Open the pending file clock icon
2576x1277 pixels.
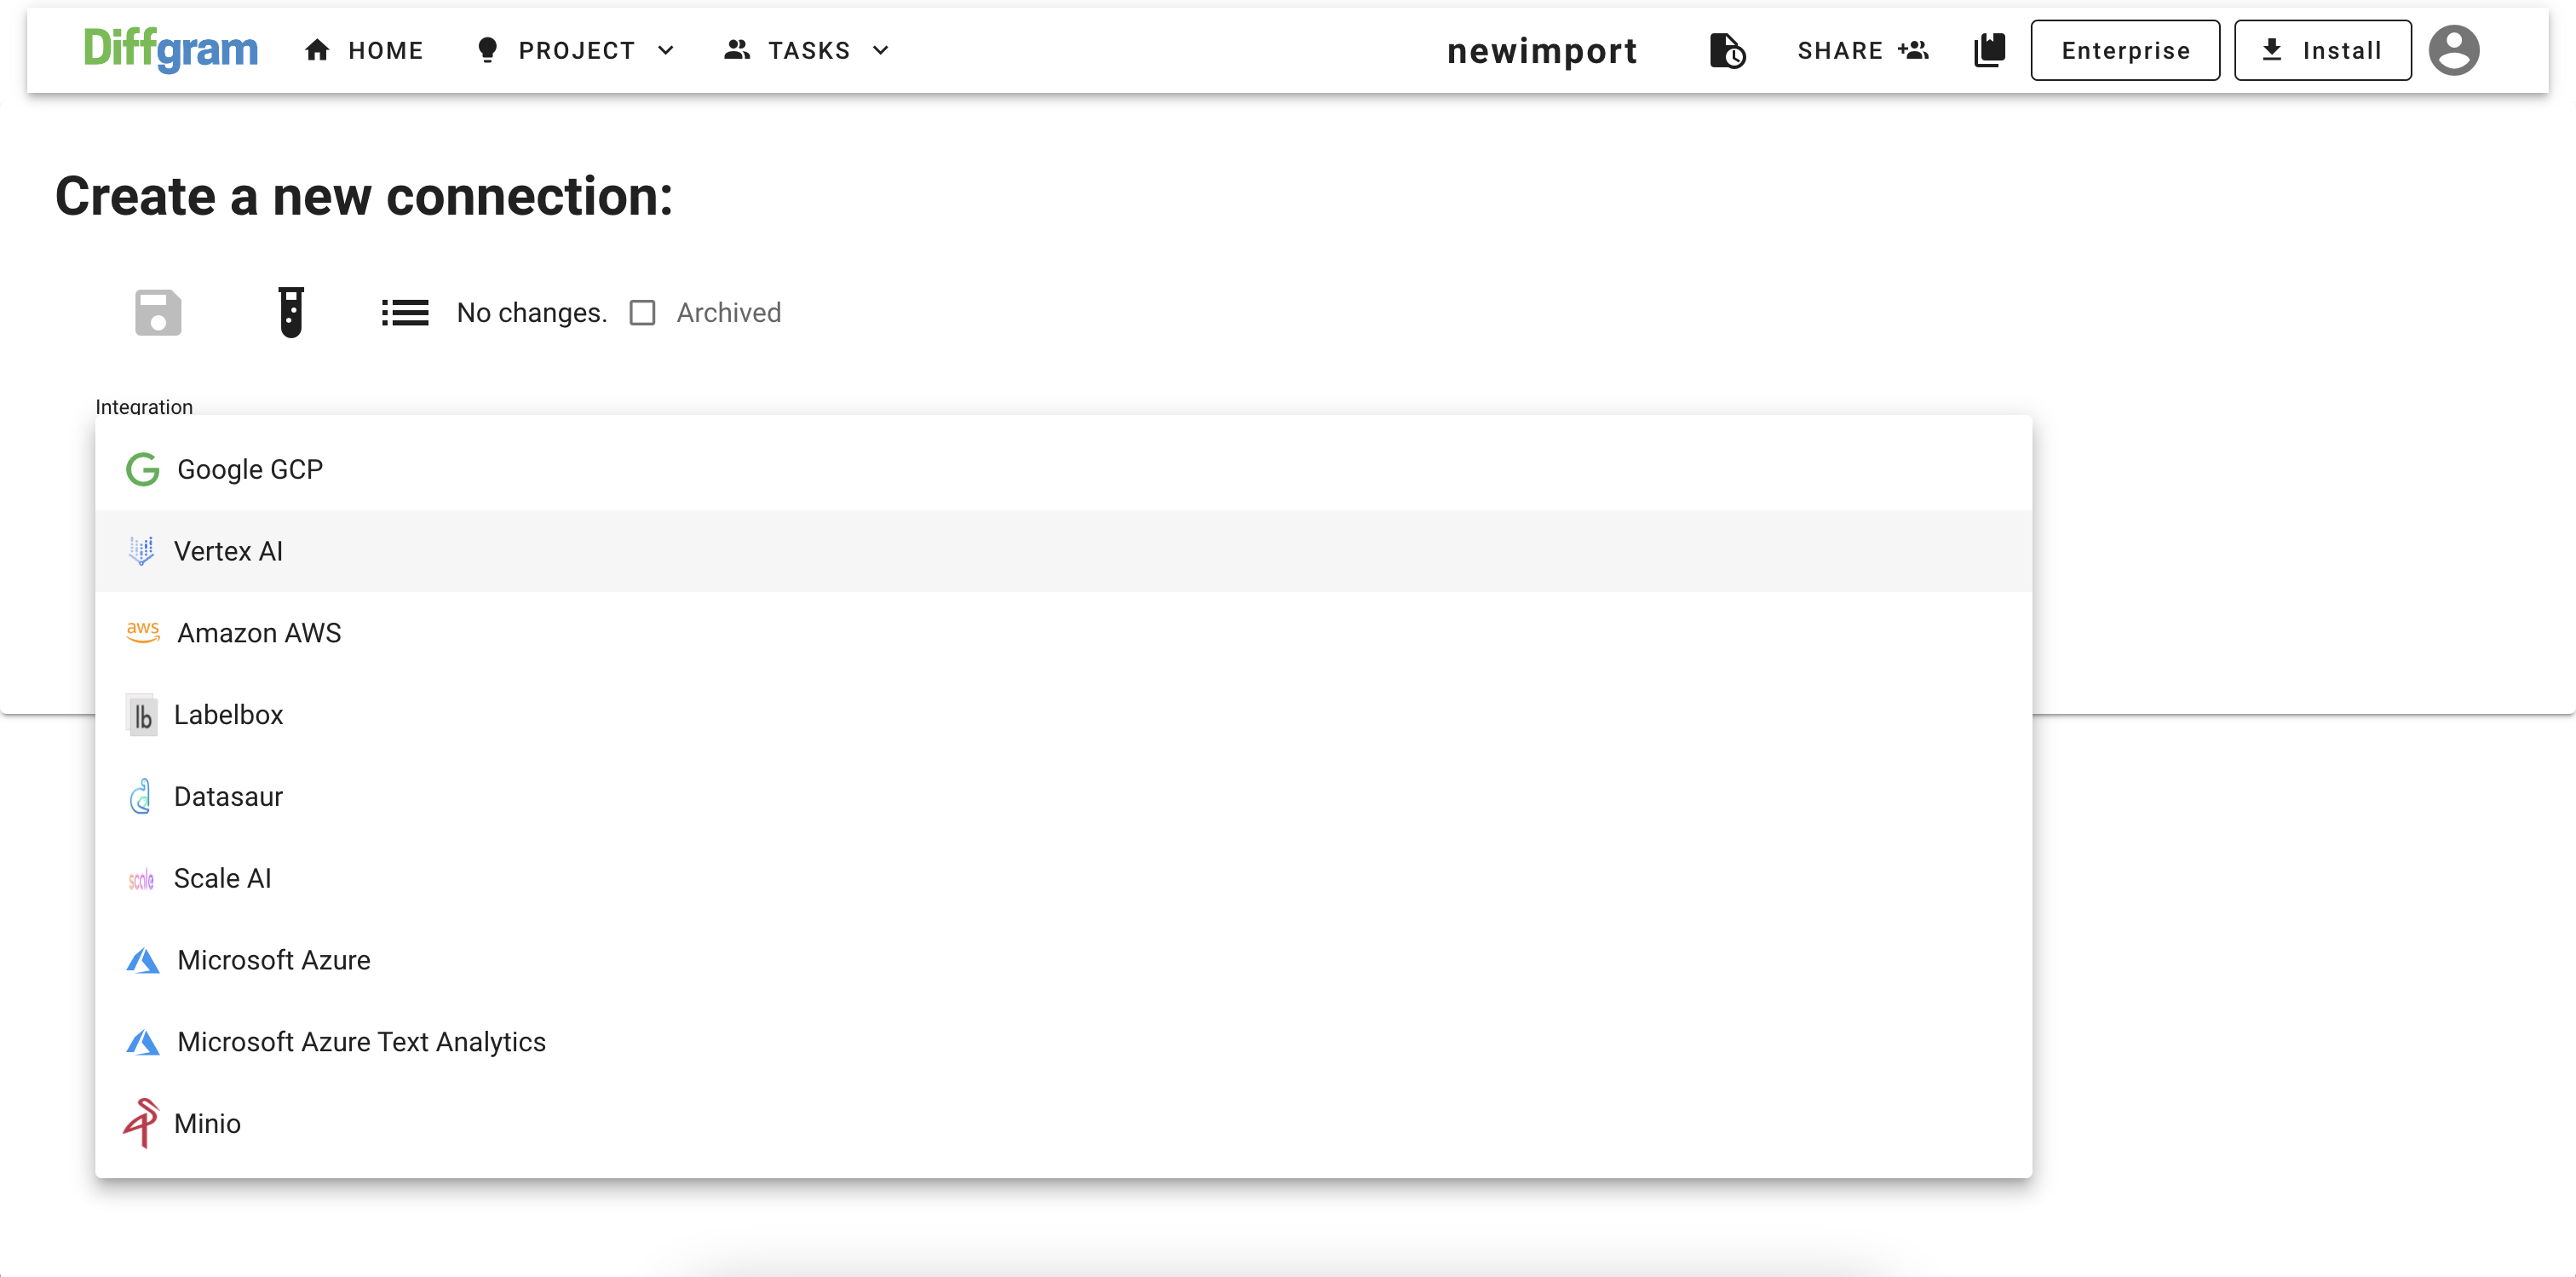coord(1727,50)
